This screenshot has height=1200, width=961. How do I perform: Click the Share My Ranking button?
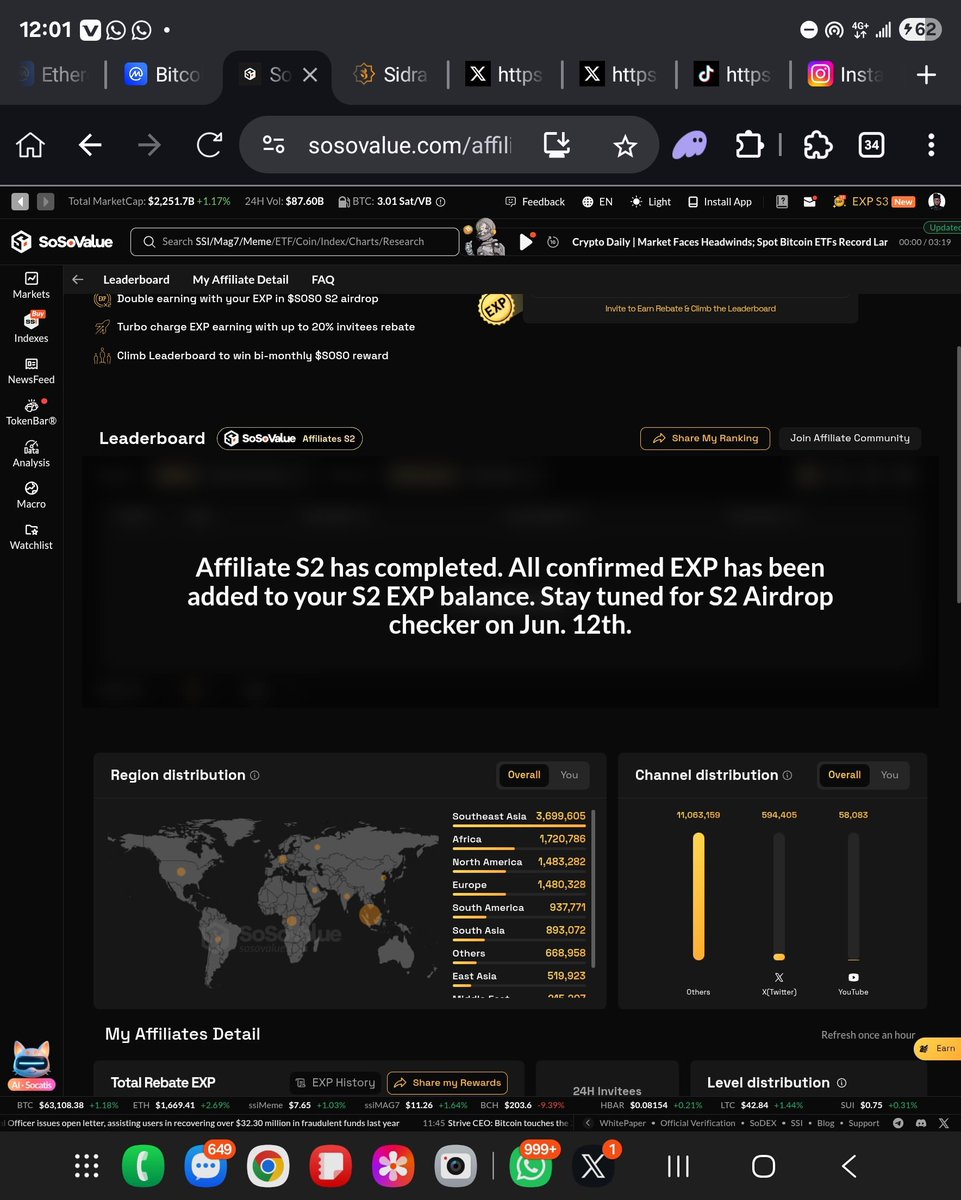click(x=705, y=438)
